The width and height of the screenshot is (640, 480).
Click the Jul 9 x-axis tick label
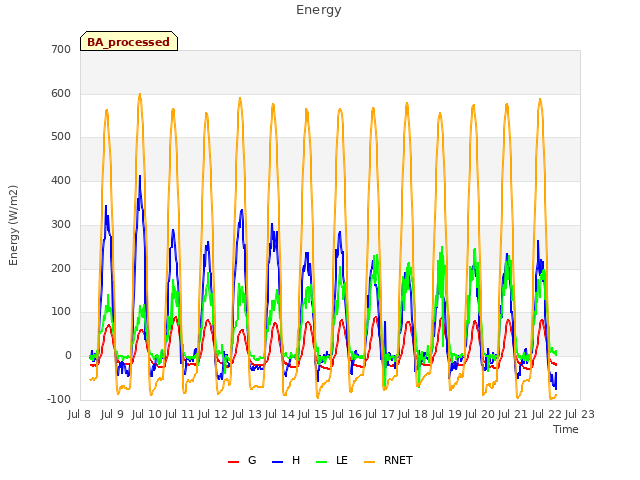tap(112, 414)
